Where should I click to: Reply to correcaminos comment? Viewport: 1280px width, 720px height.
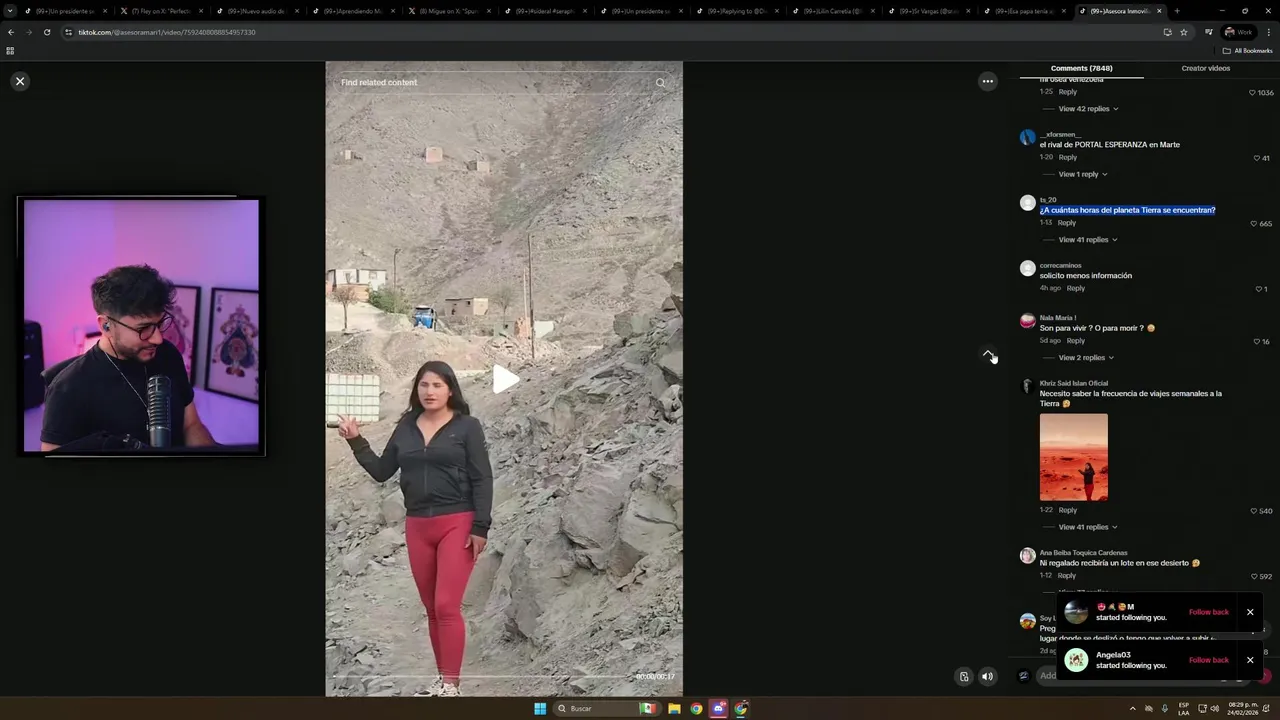tap(1076, 288)
